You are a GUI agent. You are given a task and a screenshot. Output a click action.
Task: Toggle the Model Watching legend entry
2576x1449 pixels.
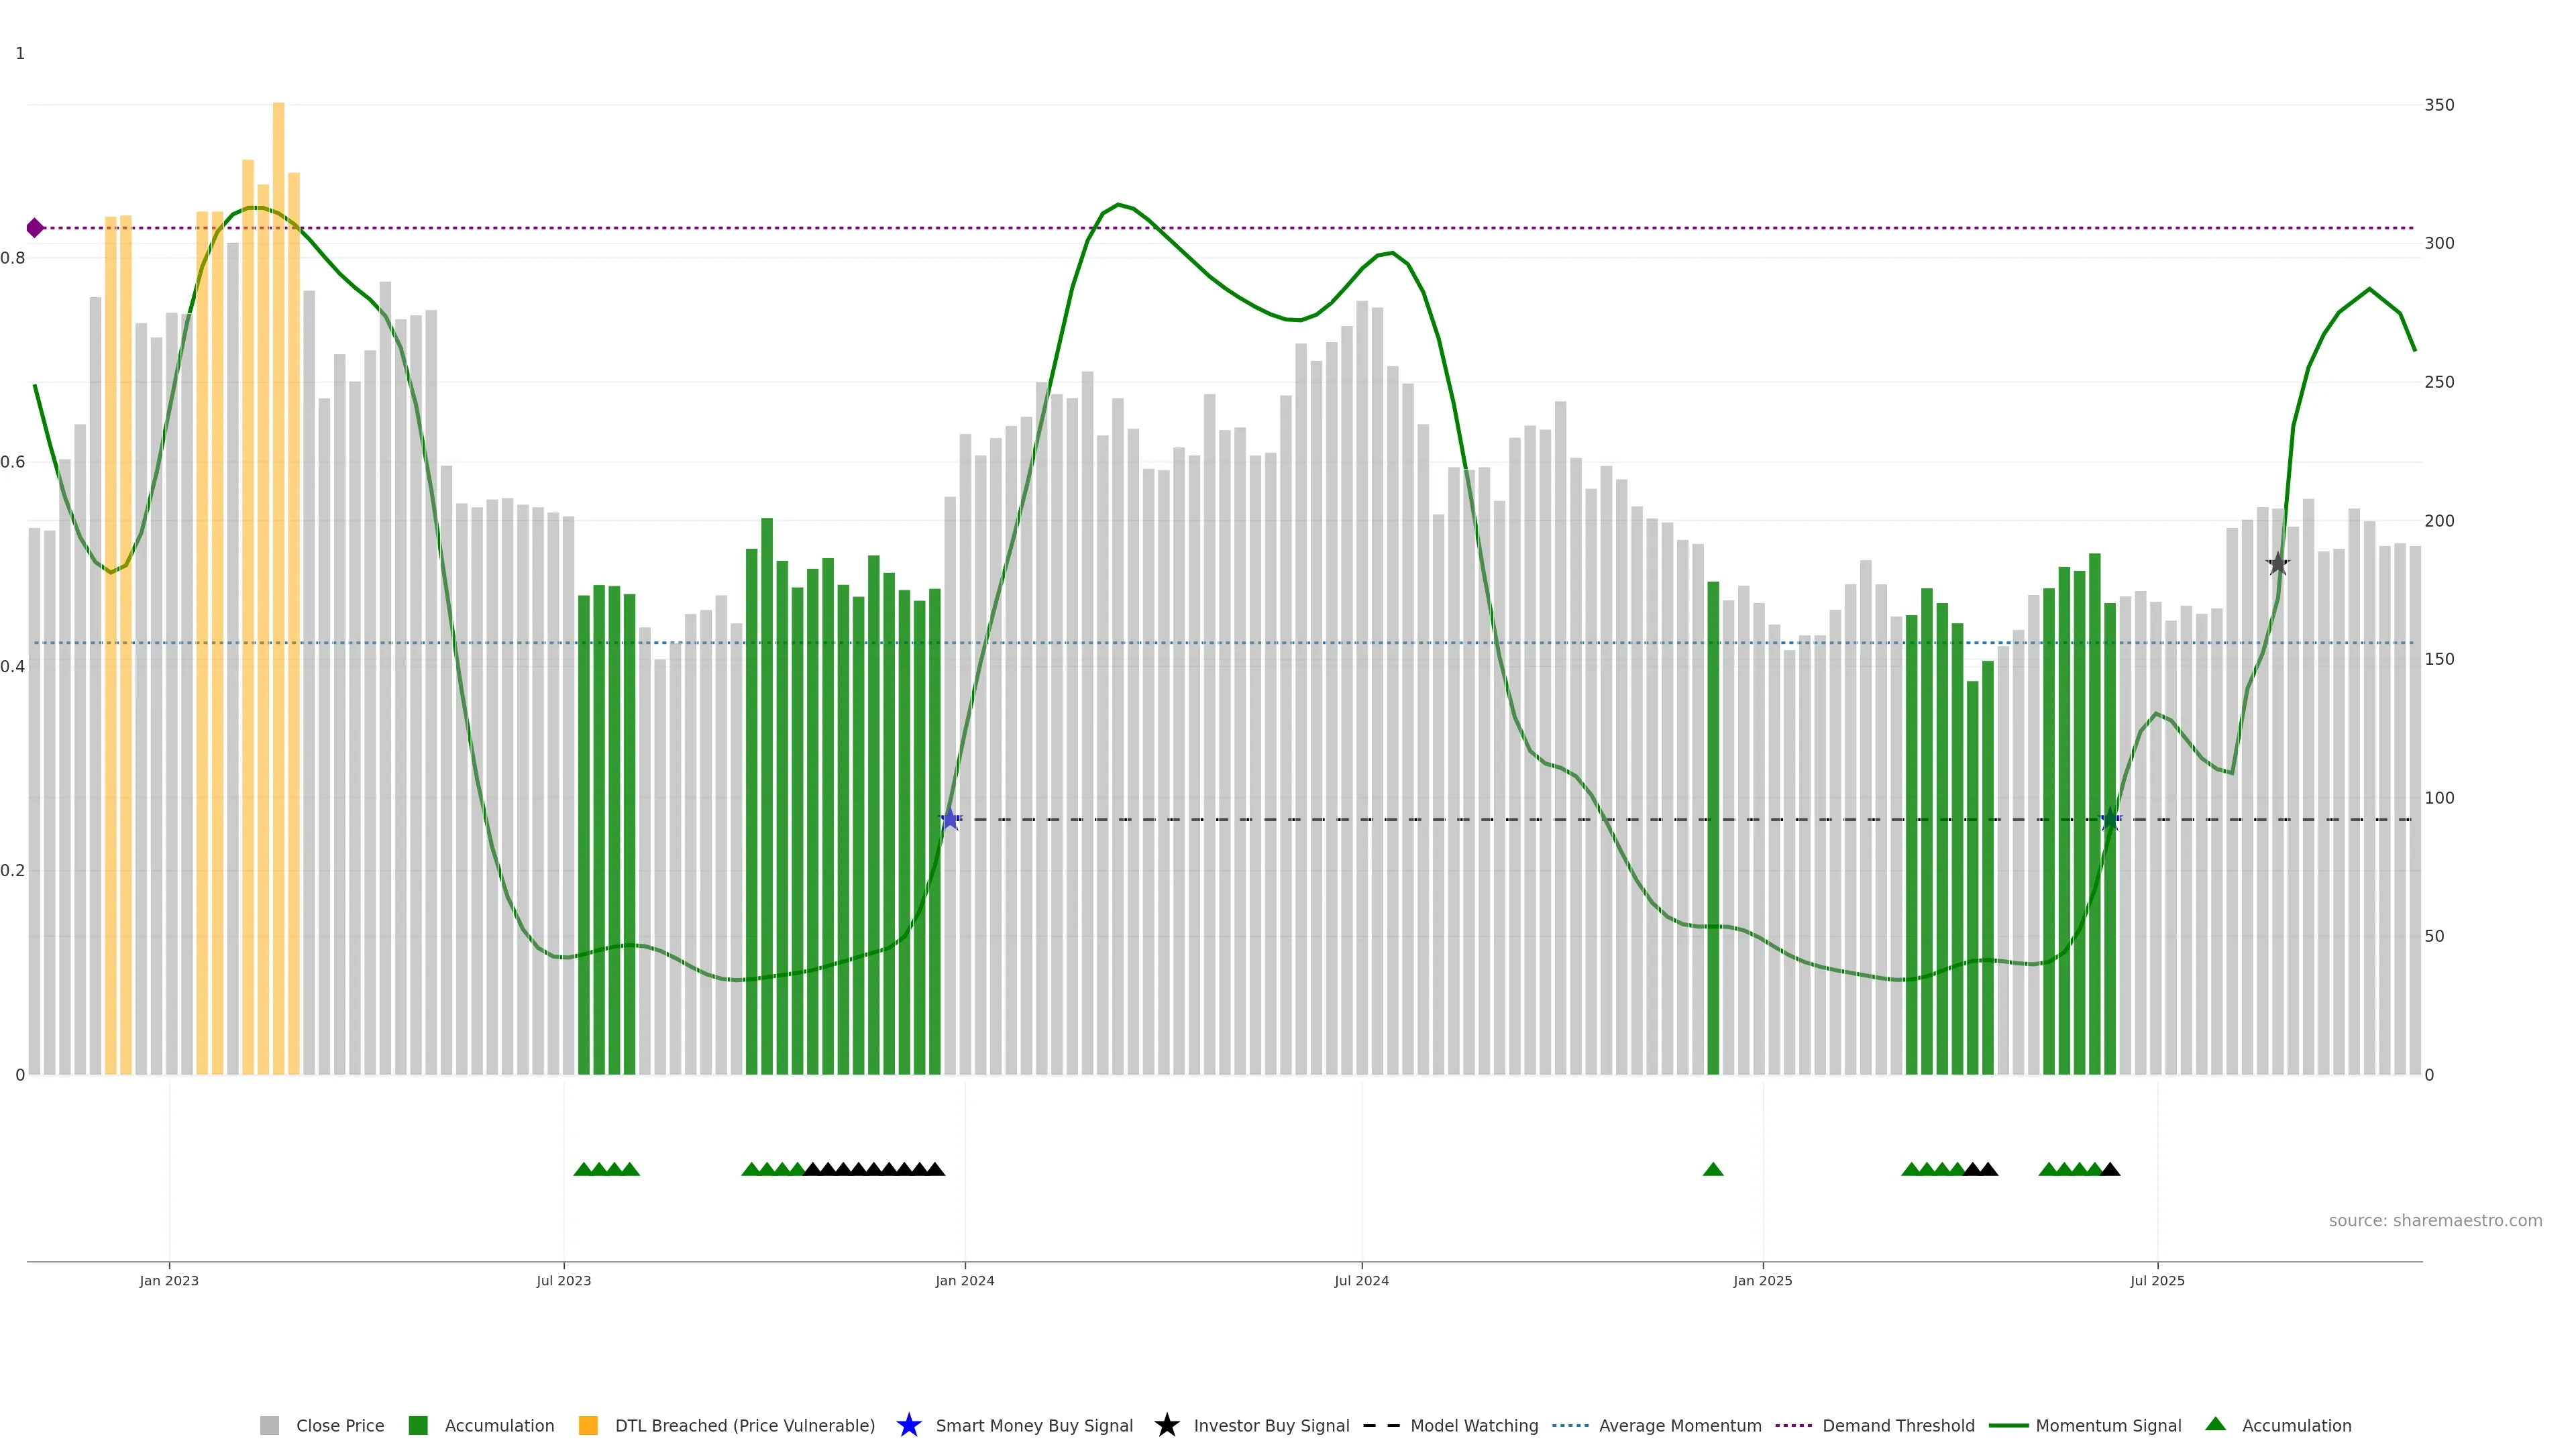1473,1425
